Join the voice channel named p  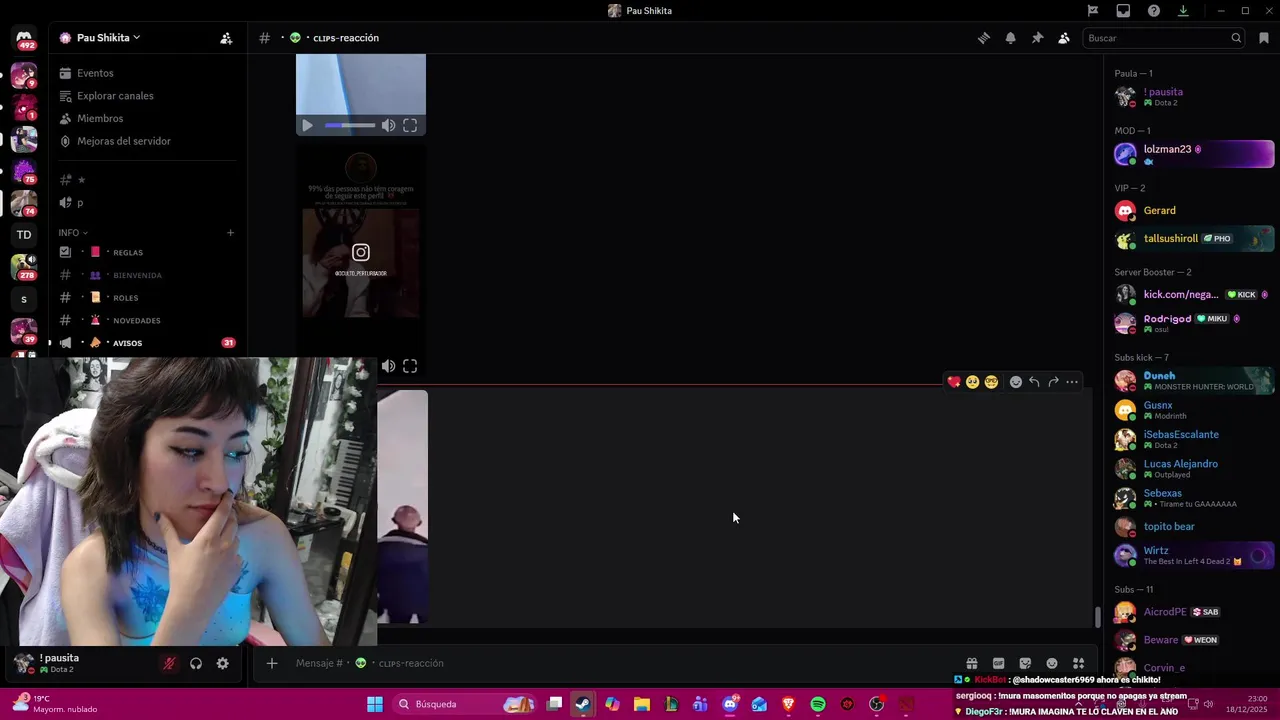point(148,202)
